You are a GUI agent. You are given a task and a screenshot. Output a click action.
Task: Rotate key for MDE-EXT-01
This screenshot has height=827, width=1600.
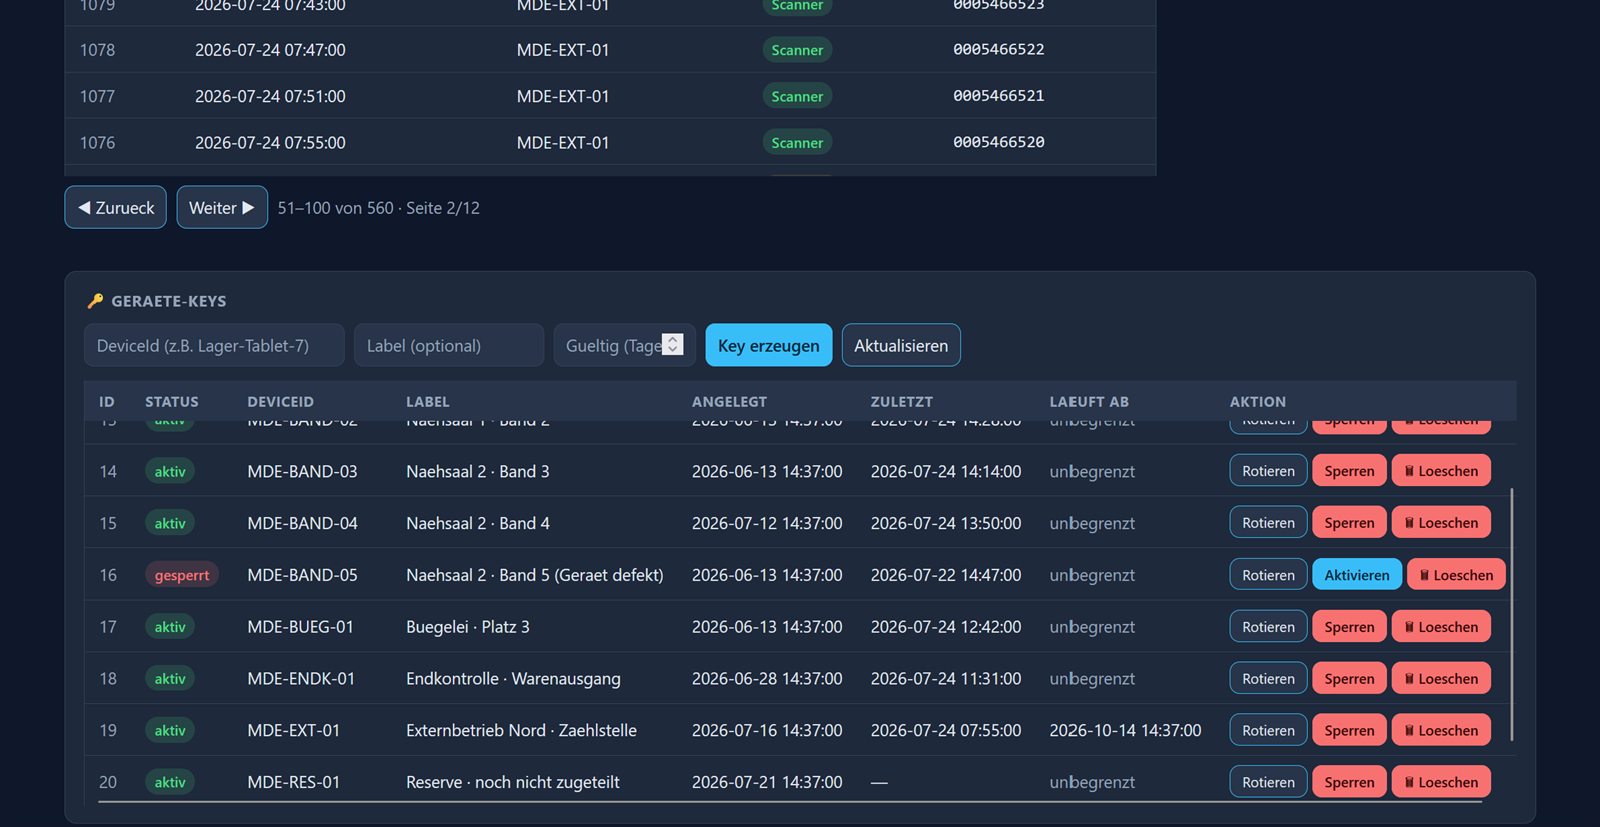pos(1268,731)
